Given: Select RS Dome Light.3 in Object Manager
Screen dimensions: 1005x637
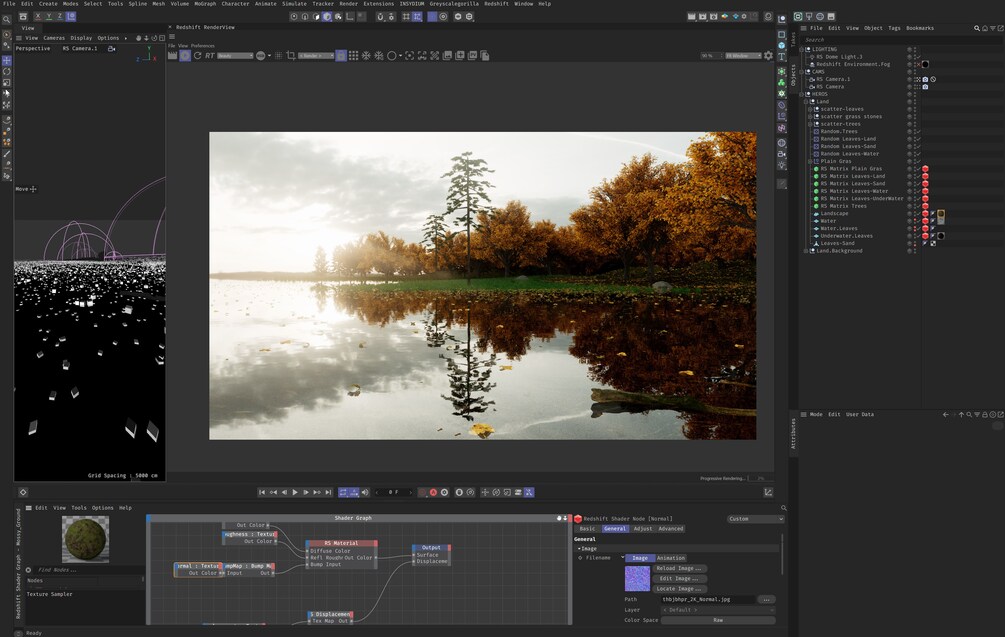Looking at the screenshot, I should pyautogui.click(x=839, y=57).
